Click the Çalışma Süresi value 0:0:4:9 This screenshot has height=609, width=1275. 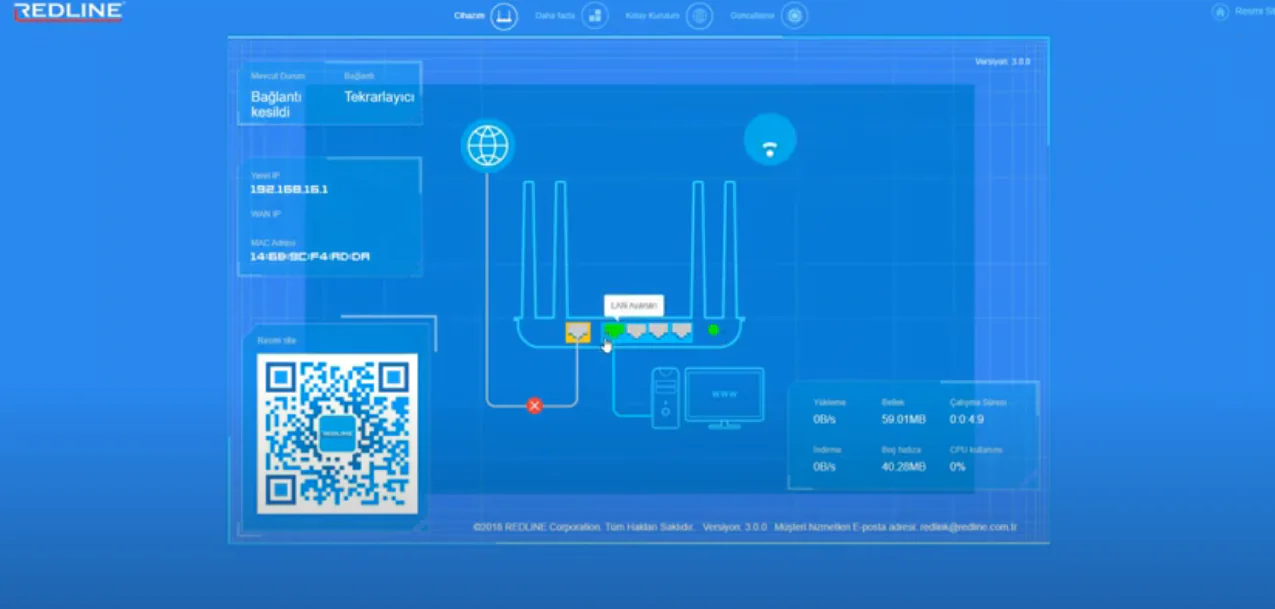point(967,420)
